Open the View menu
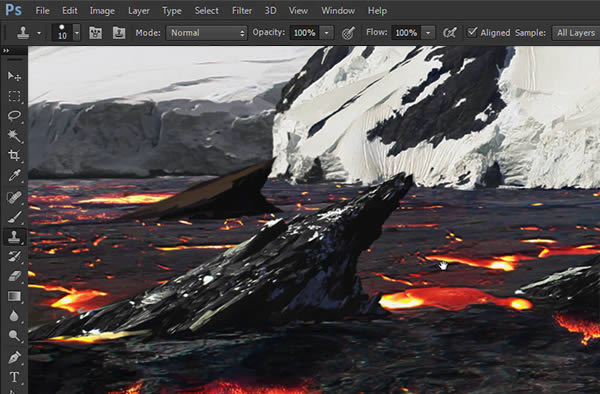600x394 pixels. [x=298, y=11]
